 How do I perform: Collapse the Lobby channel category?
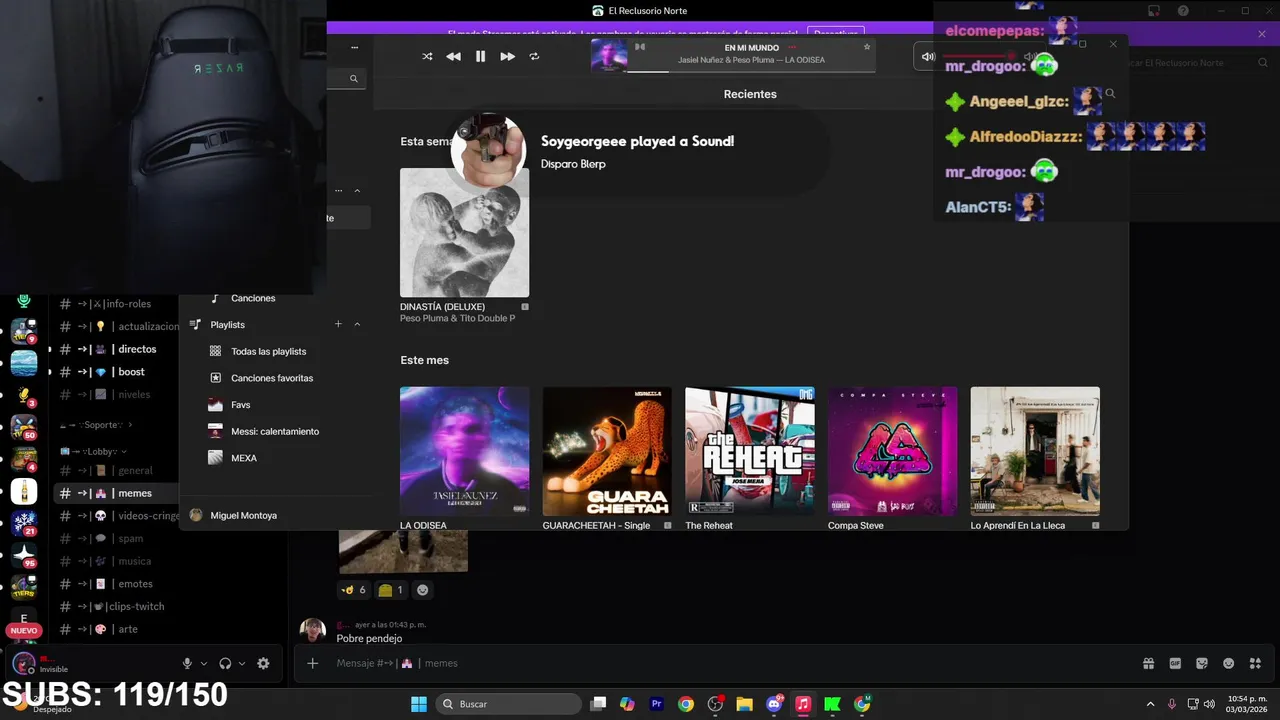click(x=94, y=451)
